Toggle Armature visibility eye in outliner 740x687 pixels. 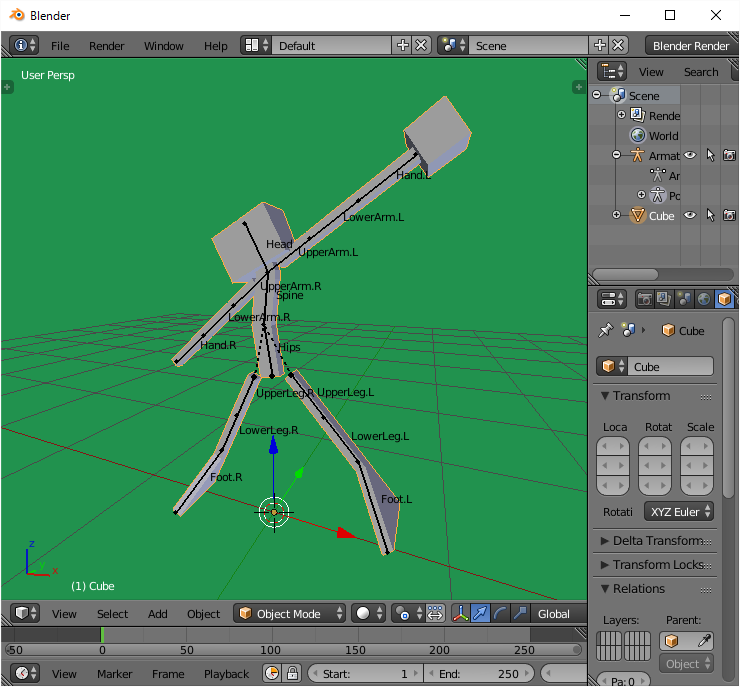pos(689,156)
